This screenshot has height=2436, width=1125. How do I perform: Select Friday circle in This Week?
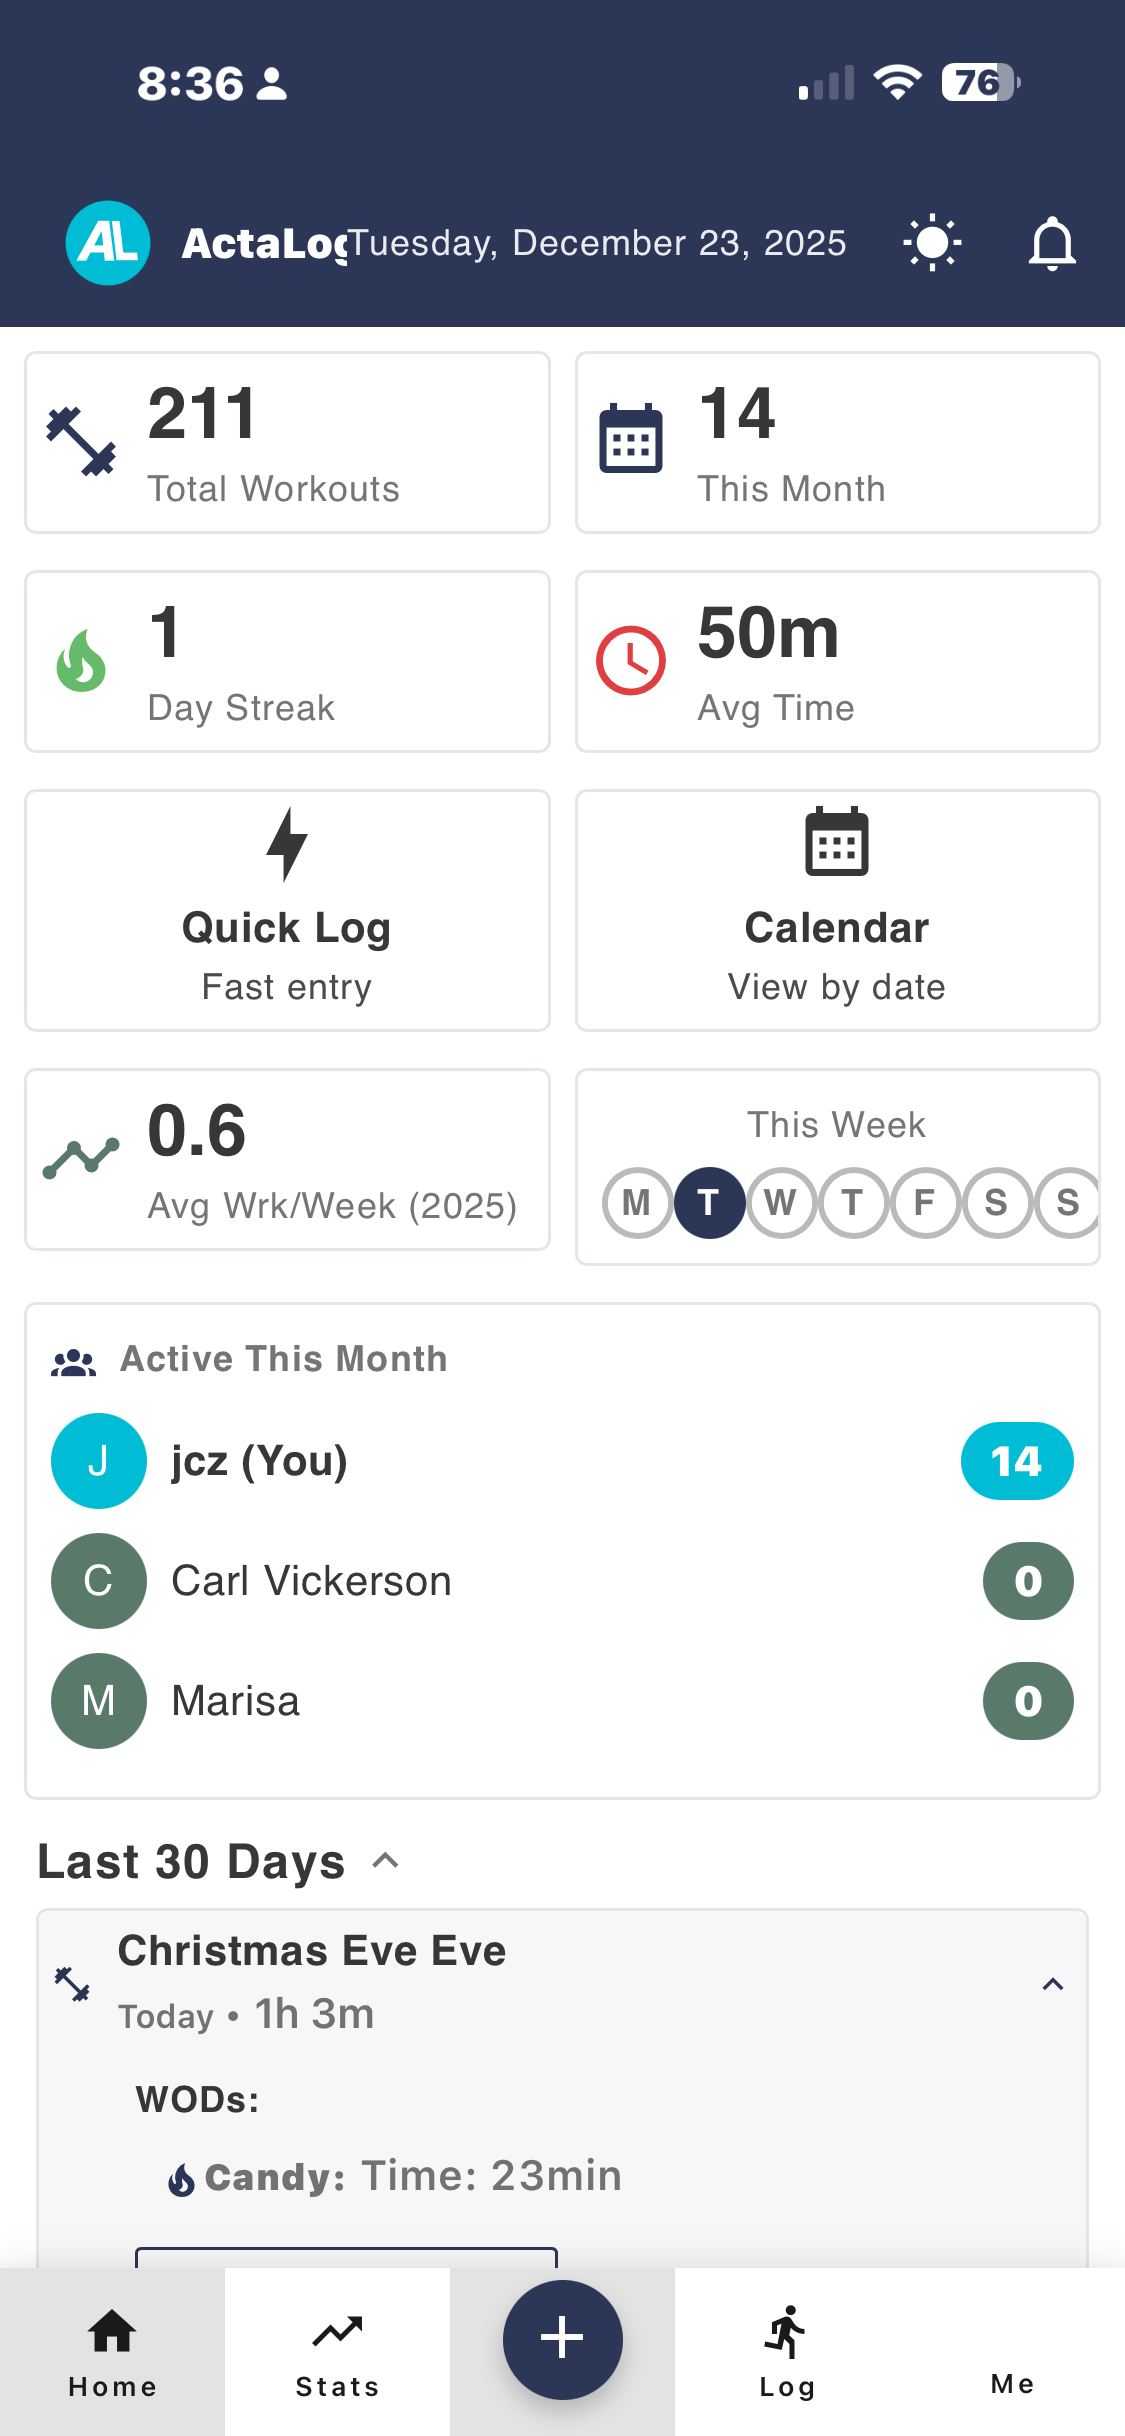coord(924,1202)
